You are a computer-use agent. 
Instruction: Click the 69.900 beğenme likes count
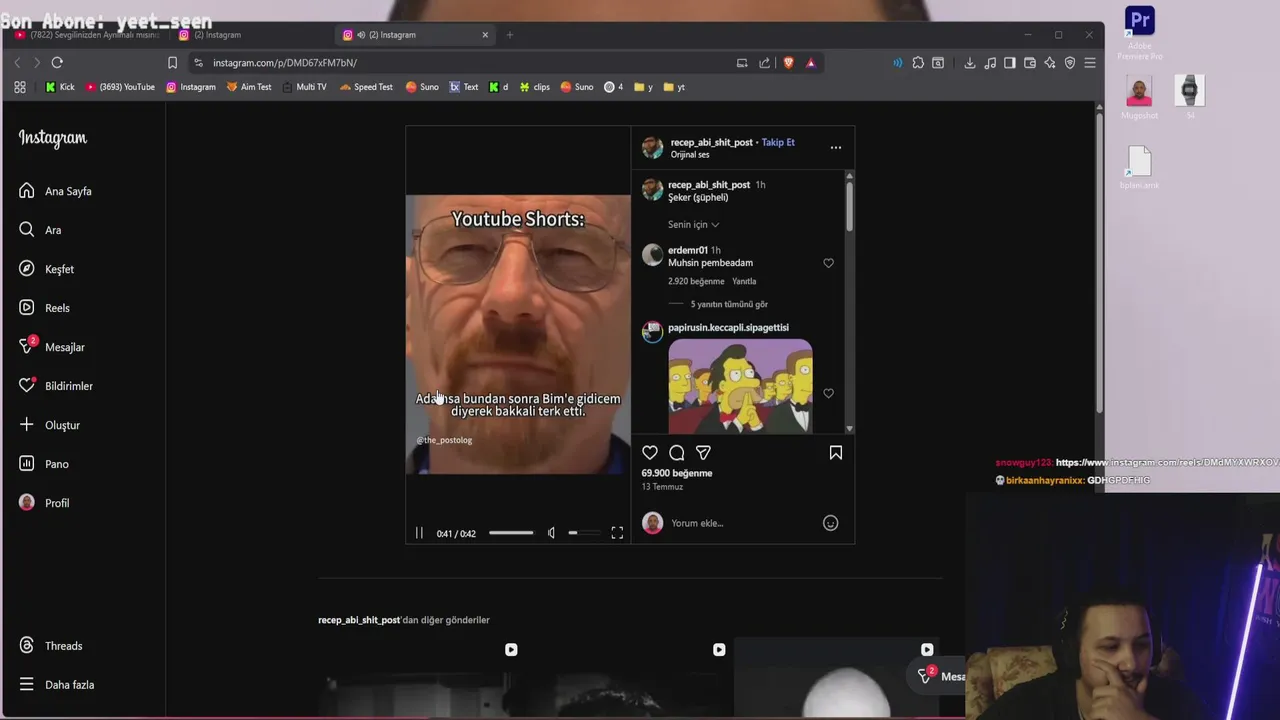click(677, 473)
